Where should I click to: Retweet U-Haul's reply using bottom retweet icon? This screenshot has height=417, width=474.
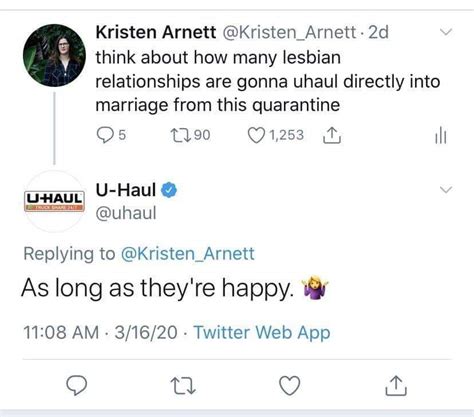pyautogui.click(x=183, y=386)
